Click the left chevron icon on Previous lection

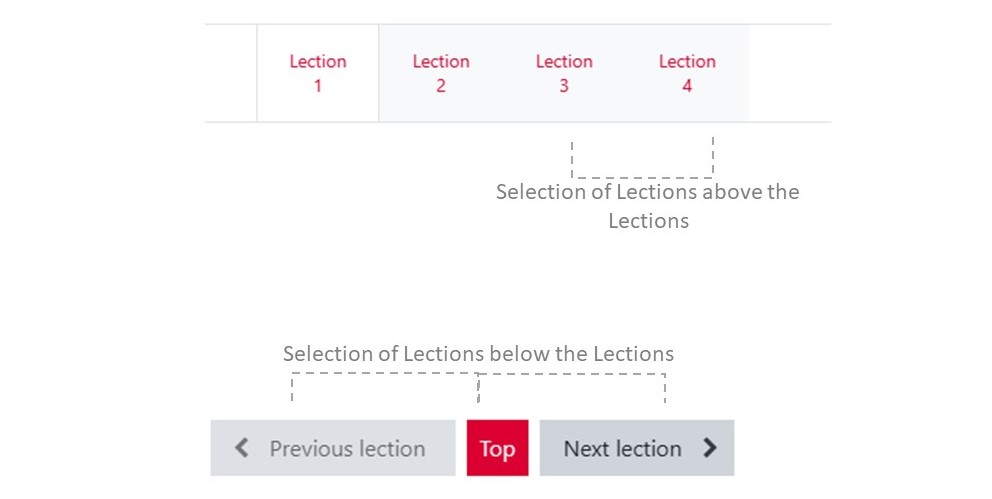click(x=241, y=449)
